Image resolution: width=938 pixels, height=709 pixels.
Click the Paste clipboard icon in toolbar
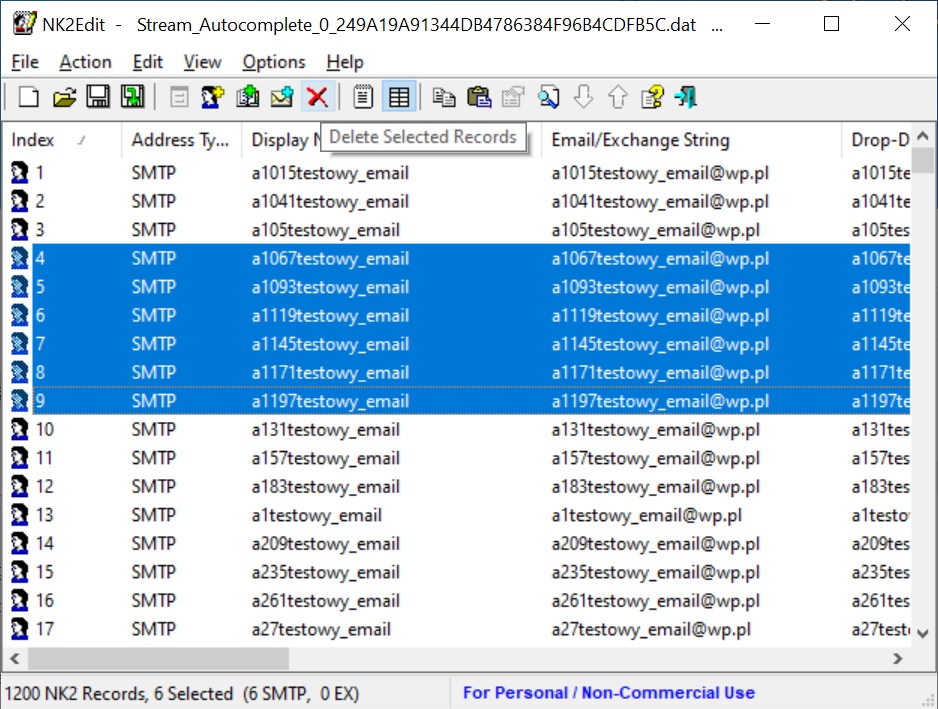pyautogui.click(x=479, y=97)
